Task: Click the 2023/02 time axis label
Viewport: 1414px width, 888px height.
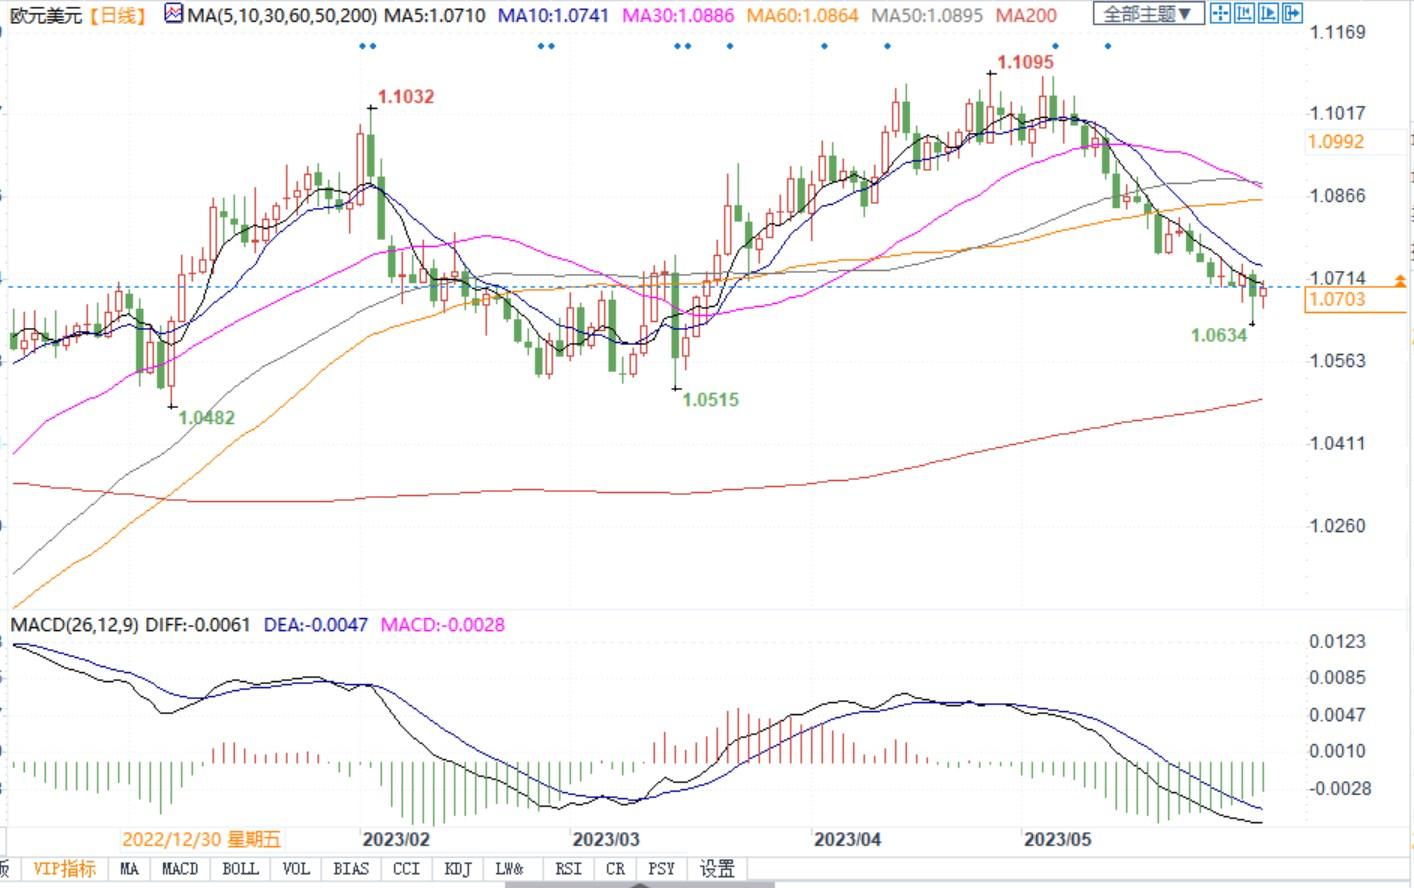Action: (x=396, y=840)
